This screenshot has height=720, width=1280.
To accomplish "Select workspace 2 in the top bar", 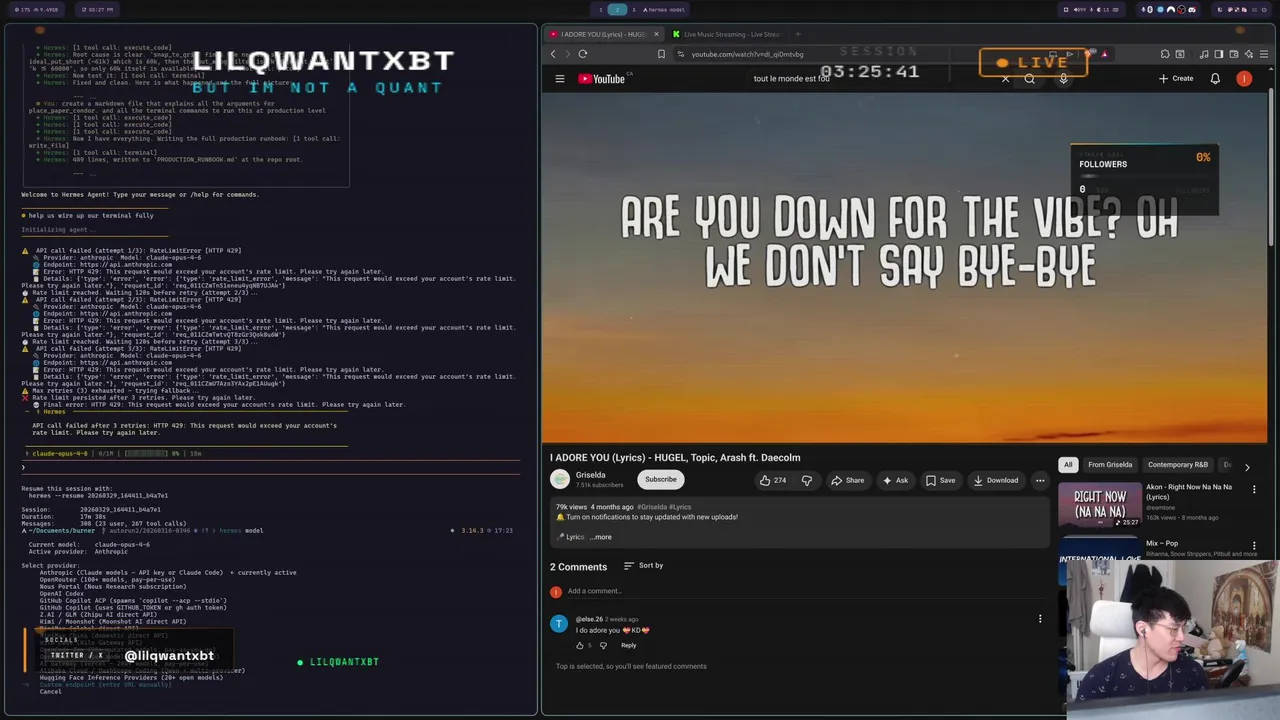I will pos(617,9).
